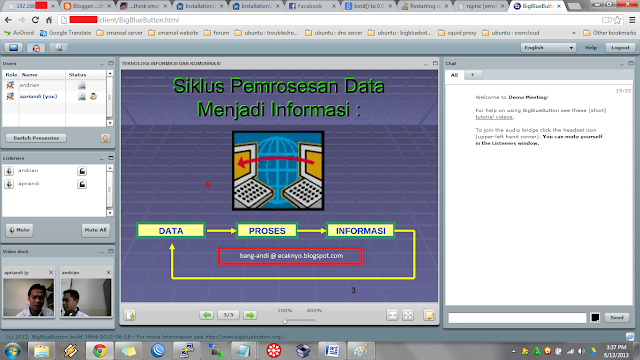
Task: Open Microsoft Word from the taskbar
Action: [331, 351]
